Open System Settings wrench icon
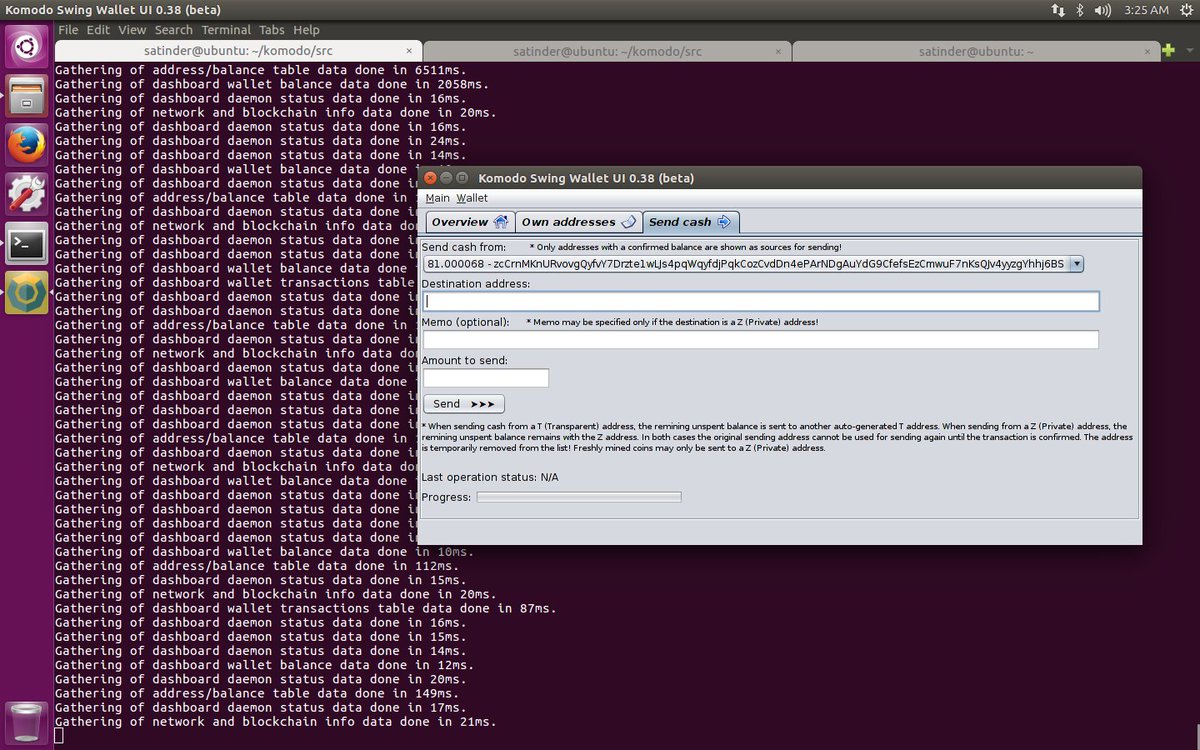 27,193
